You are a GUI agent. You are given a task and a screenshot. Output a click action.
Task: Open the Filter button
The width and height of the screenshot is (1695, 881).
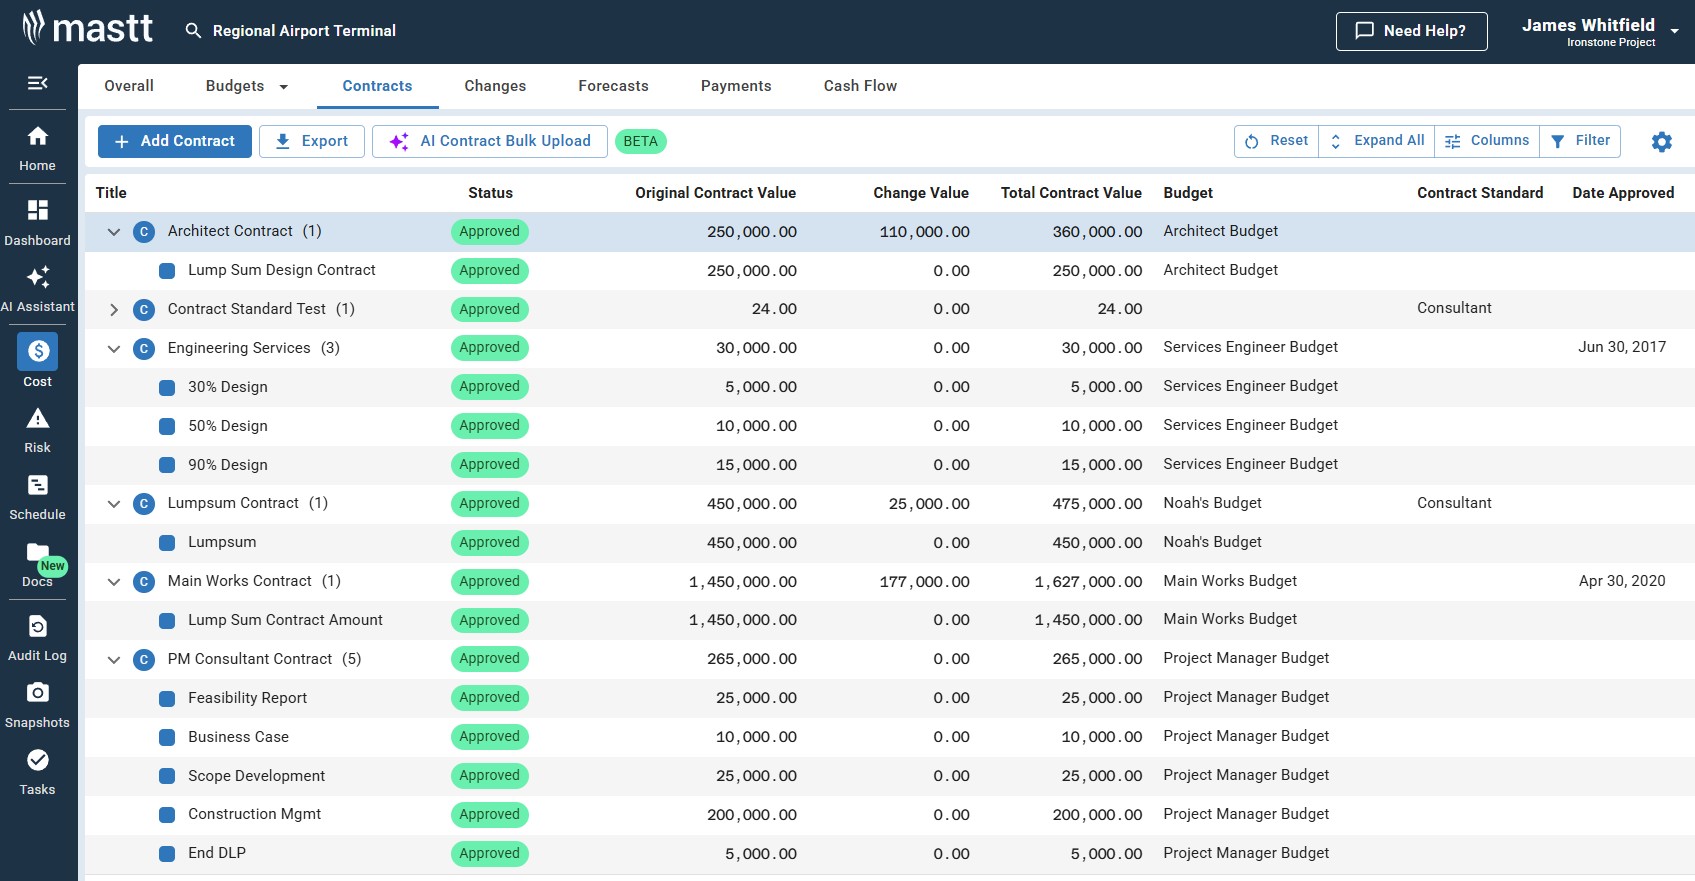coord(1580,141)
